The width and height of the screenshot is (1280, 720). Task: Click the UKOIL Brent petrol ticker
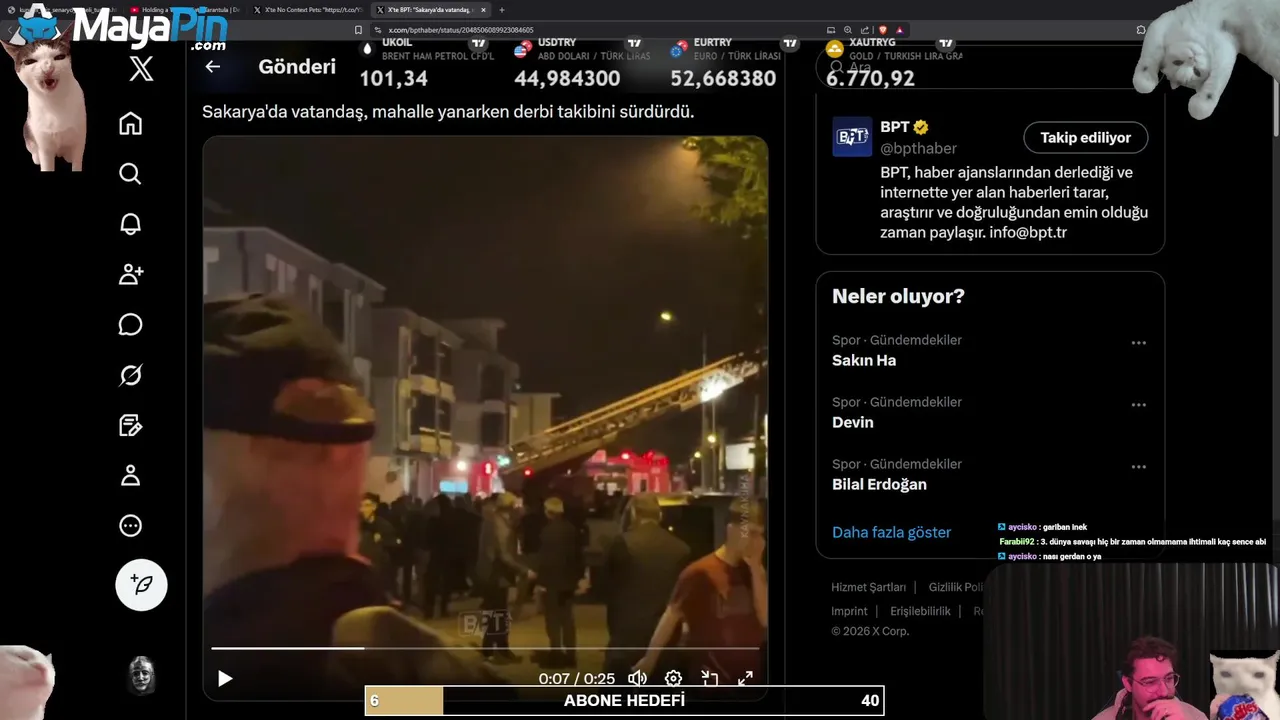coord(428,64)
